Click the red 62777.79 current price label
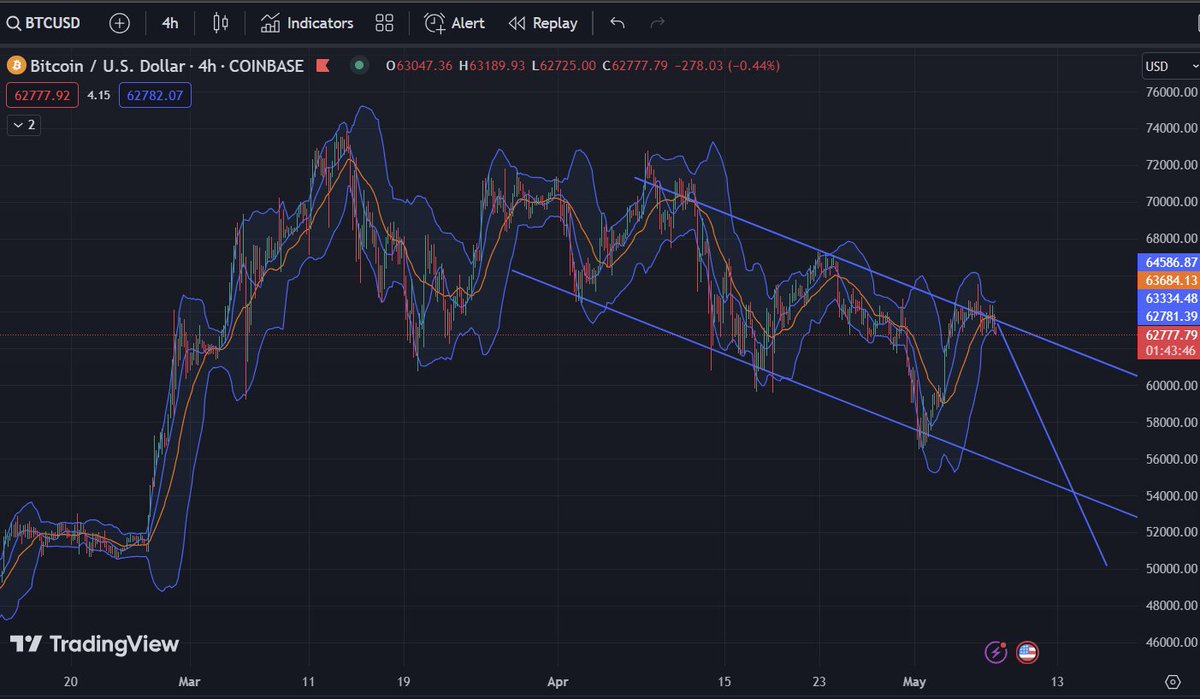 coord(1168,335)
